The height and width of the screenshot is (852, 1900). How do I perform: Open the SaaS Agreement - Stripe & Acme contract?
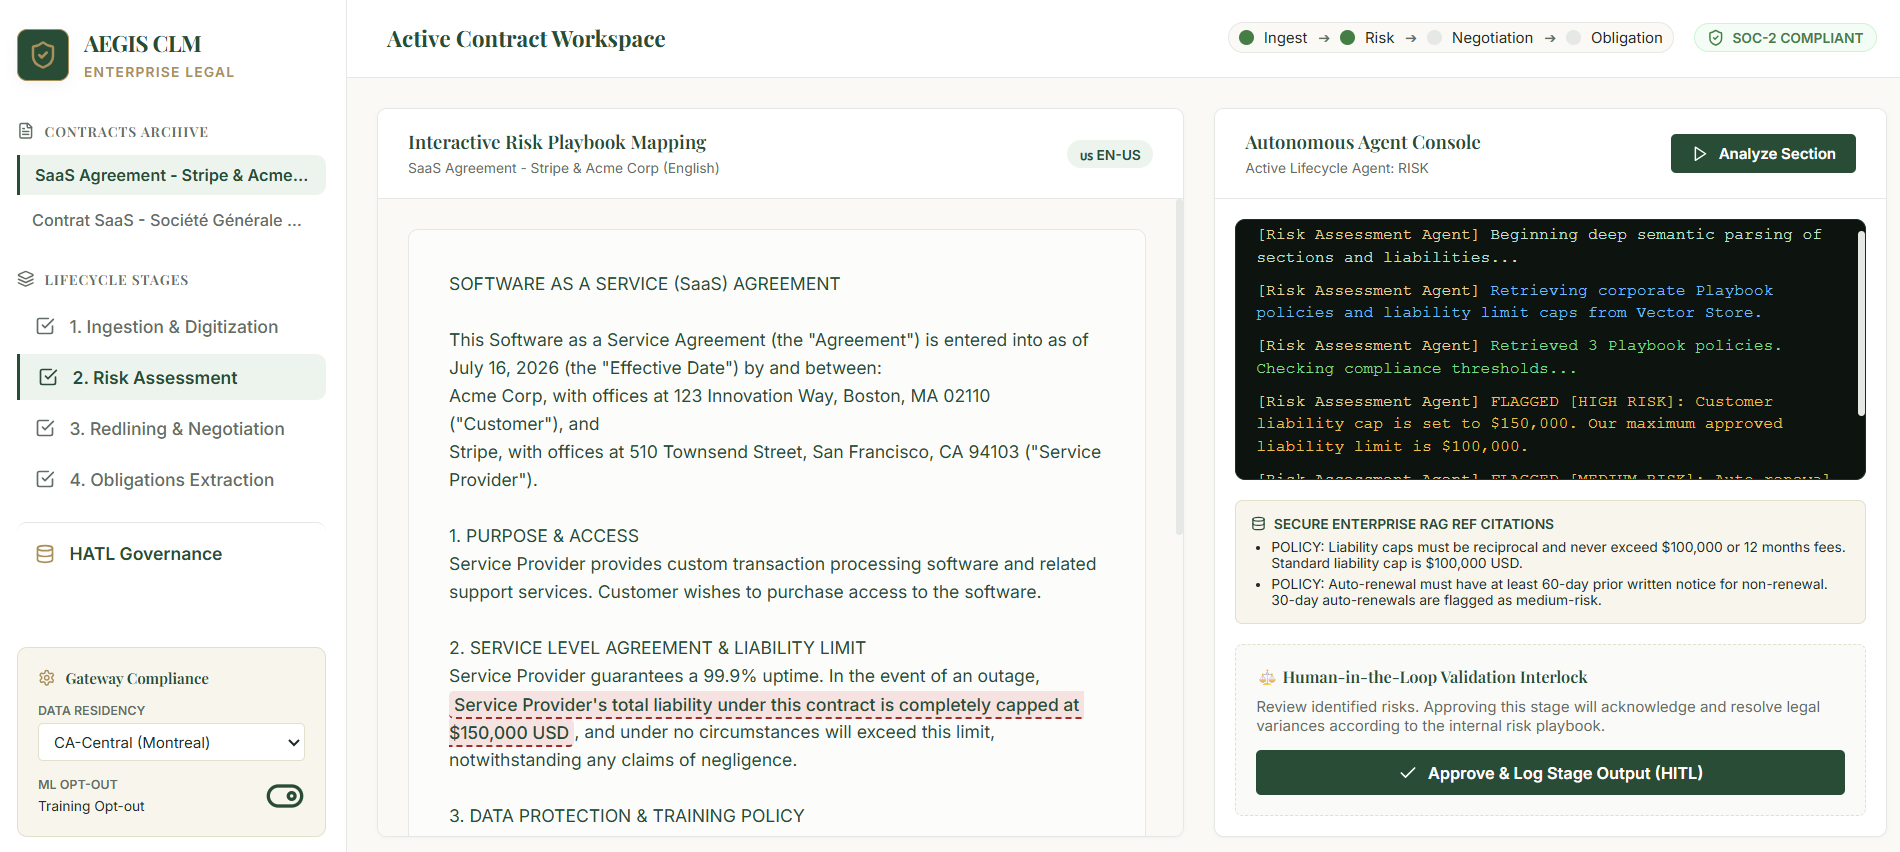[171, 175]
